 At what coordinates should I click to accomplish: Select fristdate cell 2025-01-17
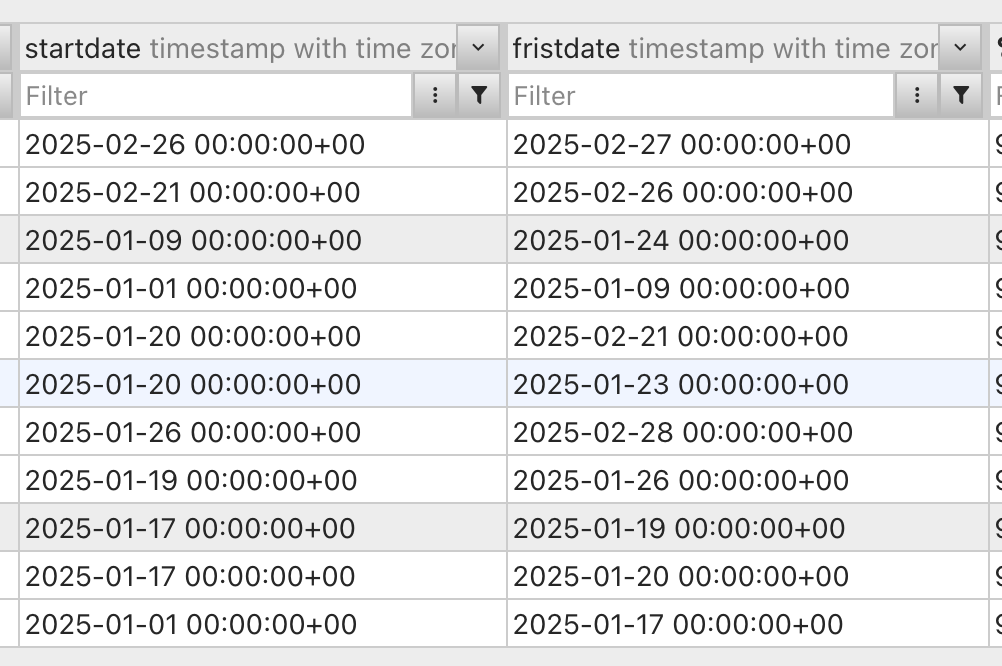[x=748, y=623]
